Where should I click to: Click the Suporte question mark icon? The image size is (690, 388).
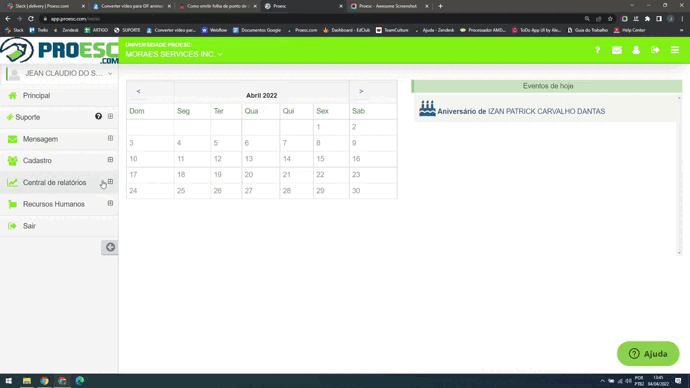coord(99,117)
